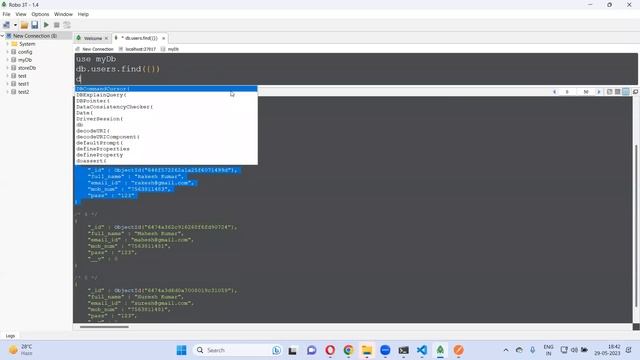Choose decodeURIComponent( autocomplete suggestion
This screenshot has height=360, width=640.
[x=166, y=137]
